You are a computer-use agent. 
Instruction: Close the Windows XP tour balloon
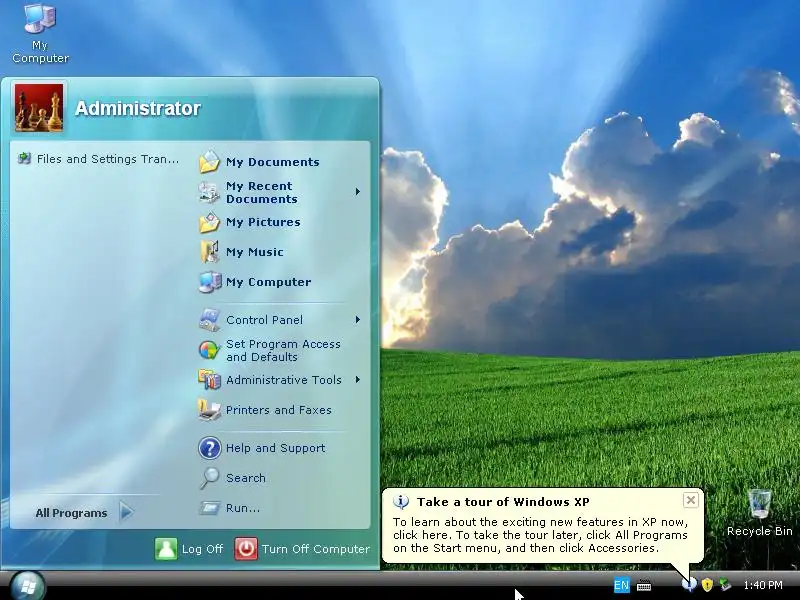point(690,500)
